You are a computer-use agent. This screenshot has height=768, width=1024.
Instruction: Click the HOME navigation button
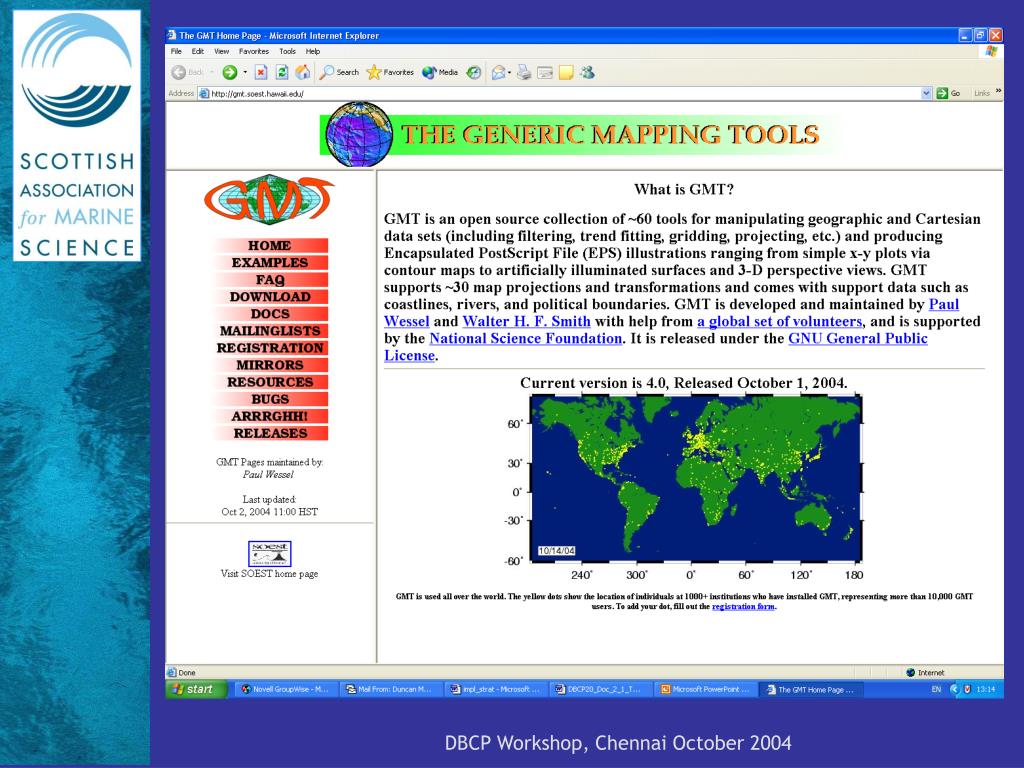click(x=270, y=246)
